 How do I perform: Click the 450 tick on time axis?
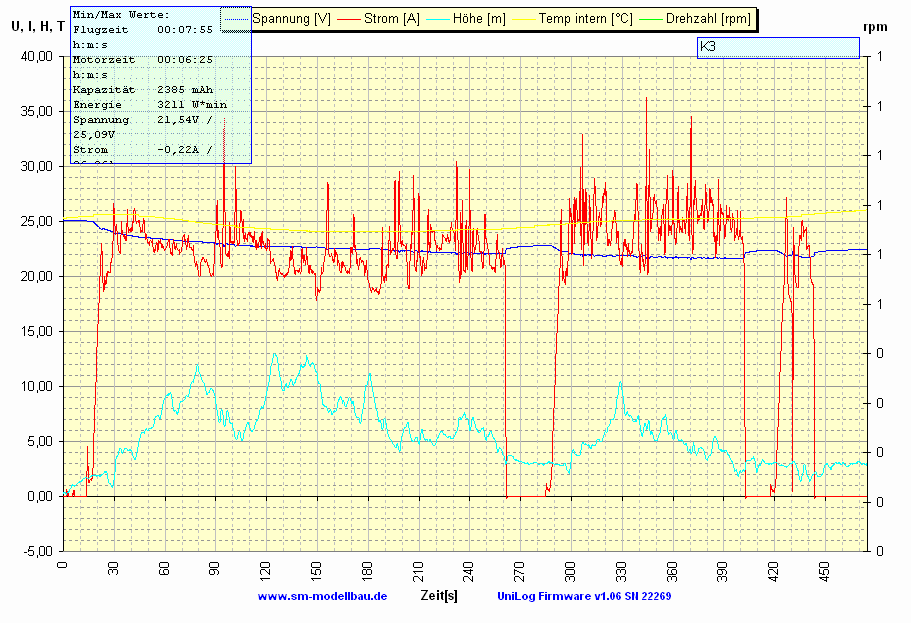[x=824, y=572]
